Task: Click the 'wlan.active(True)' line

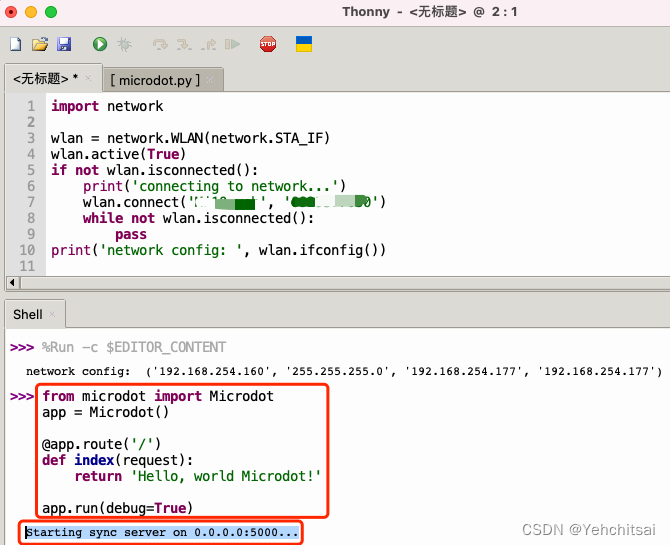Action: tap(118, 154)
